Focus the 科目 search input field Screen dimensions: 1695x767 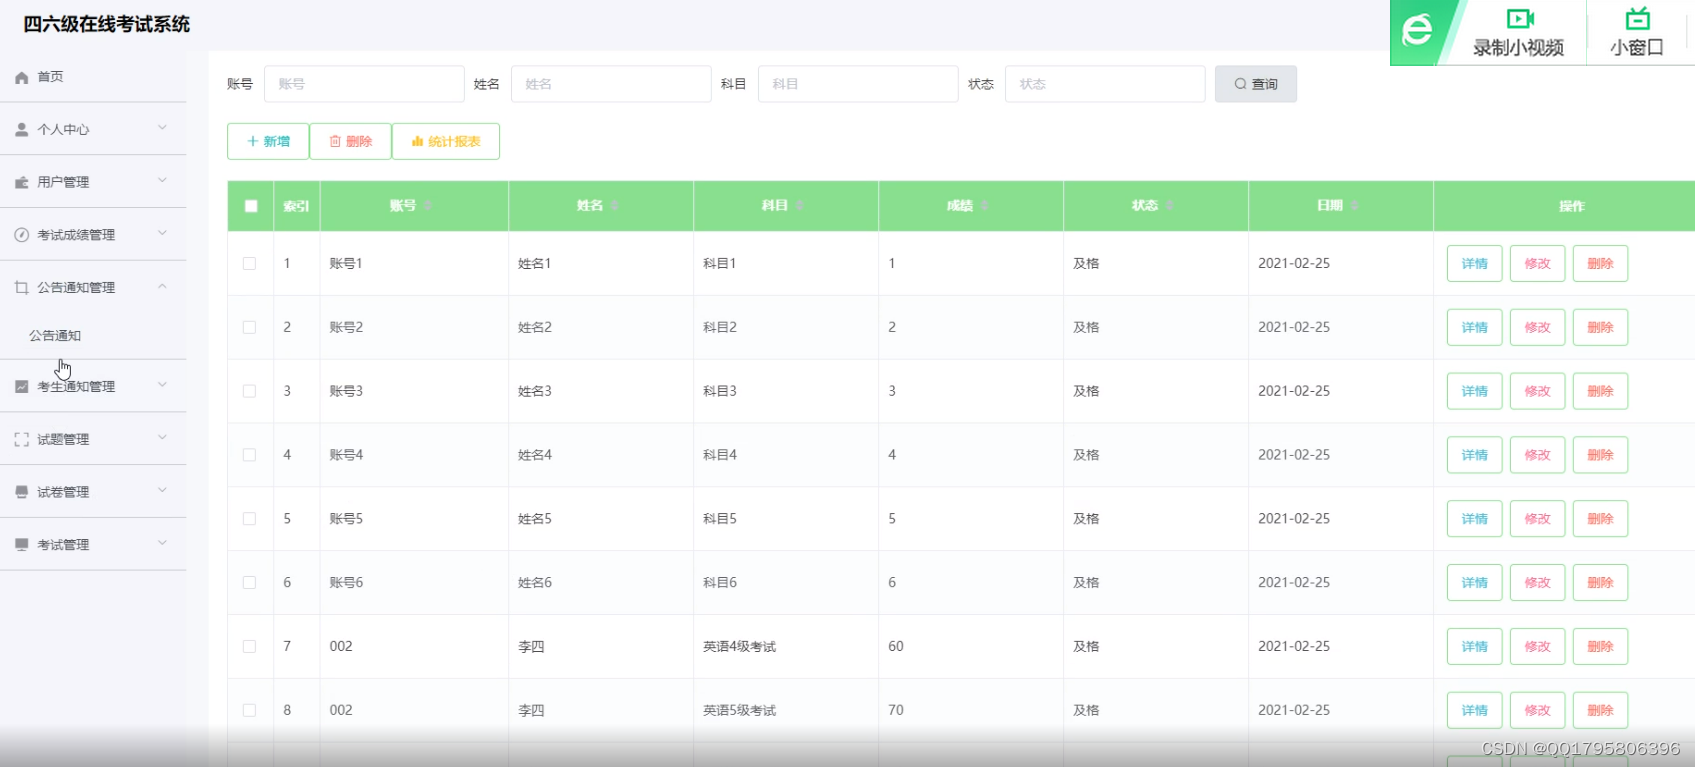click(858, 84)
